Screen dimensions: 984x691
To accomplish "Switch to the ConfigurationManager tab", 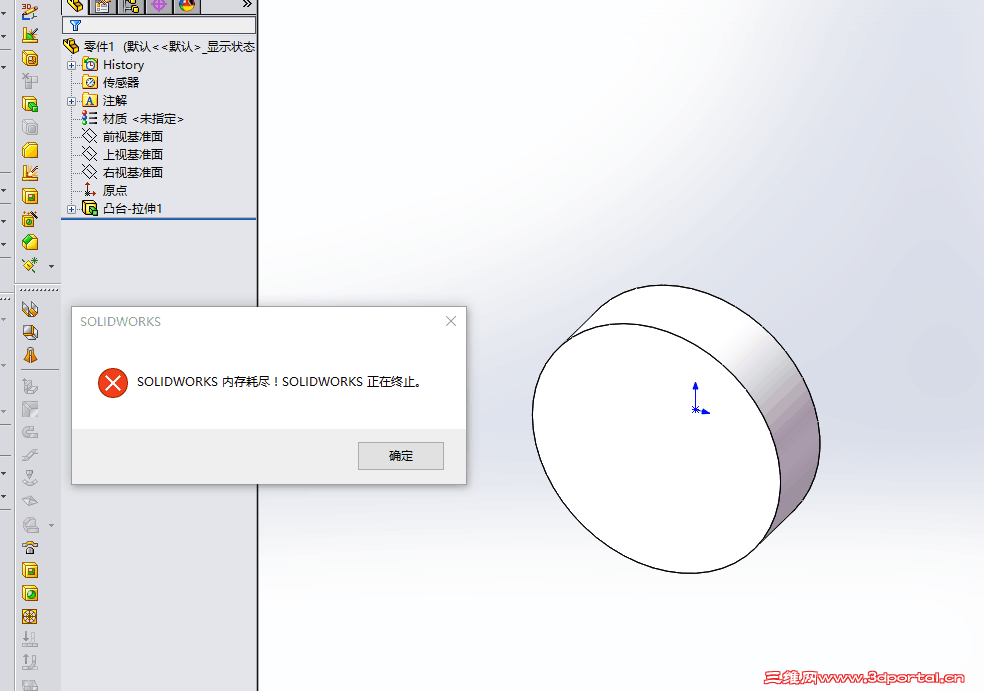I will [x=131, y=6].
